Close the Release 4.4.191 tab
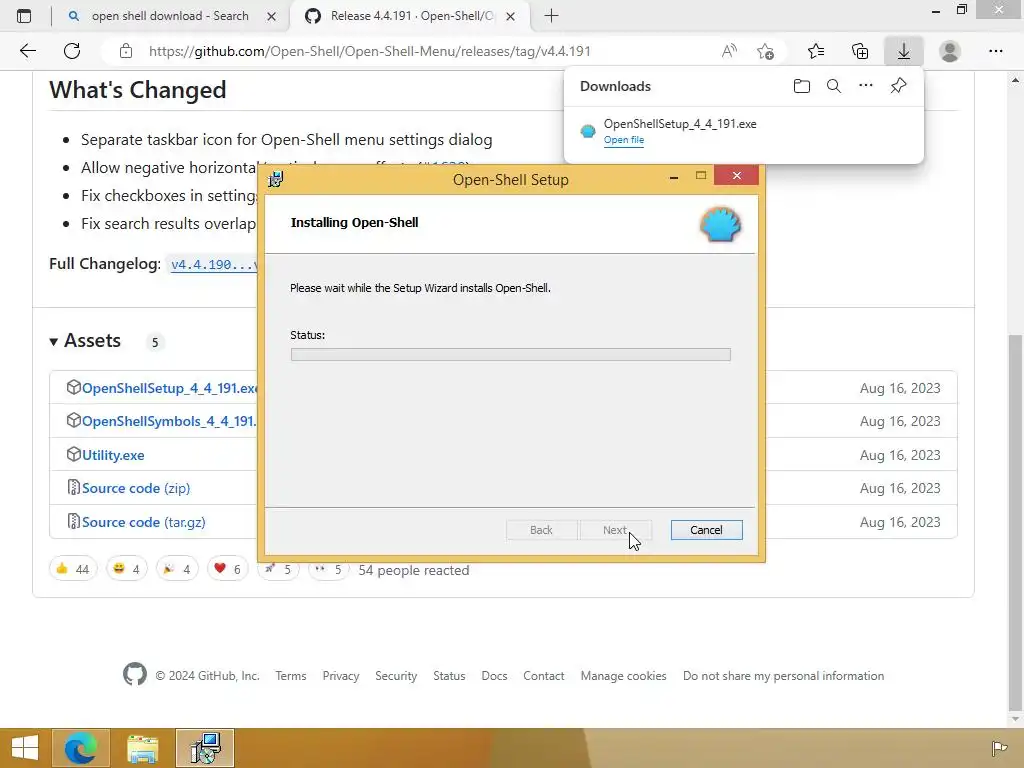 click(511, 16)
